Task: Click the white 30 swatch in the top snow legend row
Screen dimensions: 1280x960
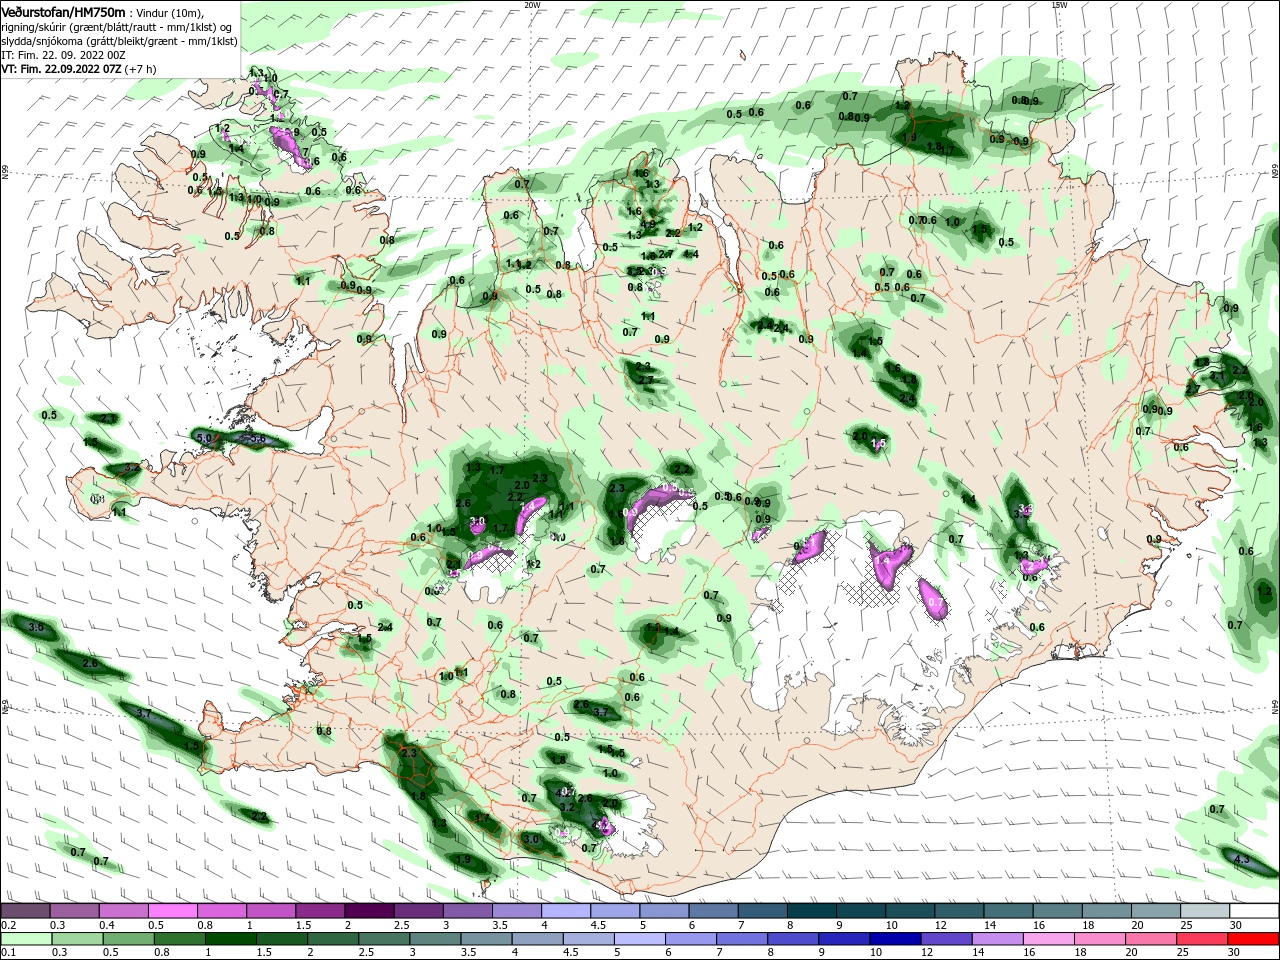Action: coord(1254,911)
